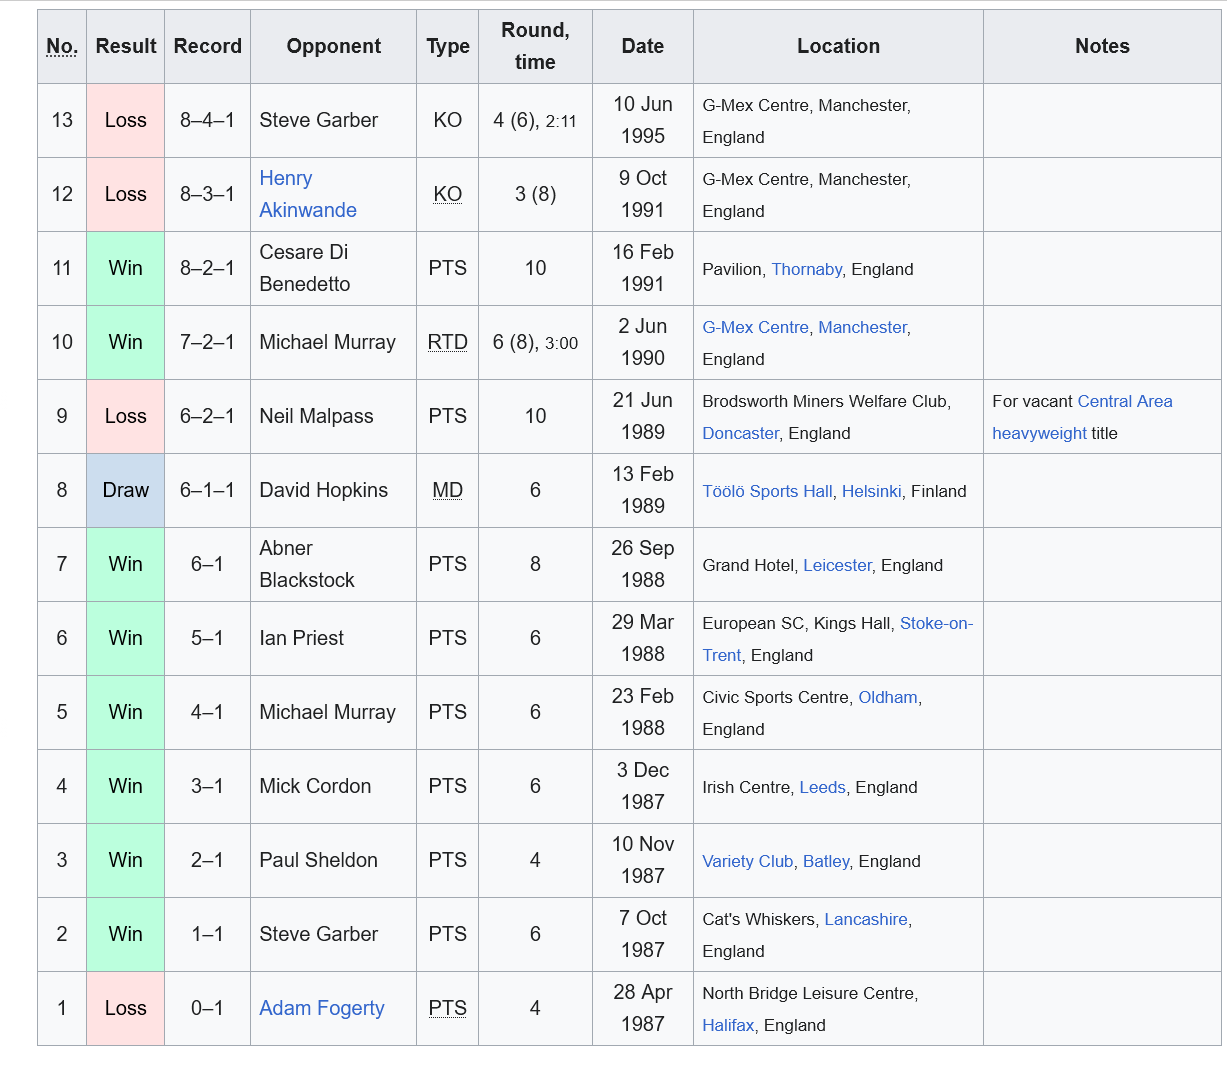The height and width of the screenshot is (1065, 1227).
Task: Open the Variety Club link
Action: coord(747,861)
